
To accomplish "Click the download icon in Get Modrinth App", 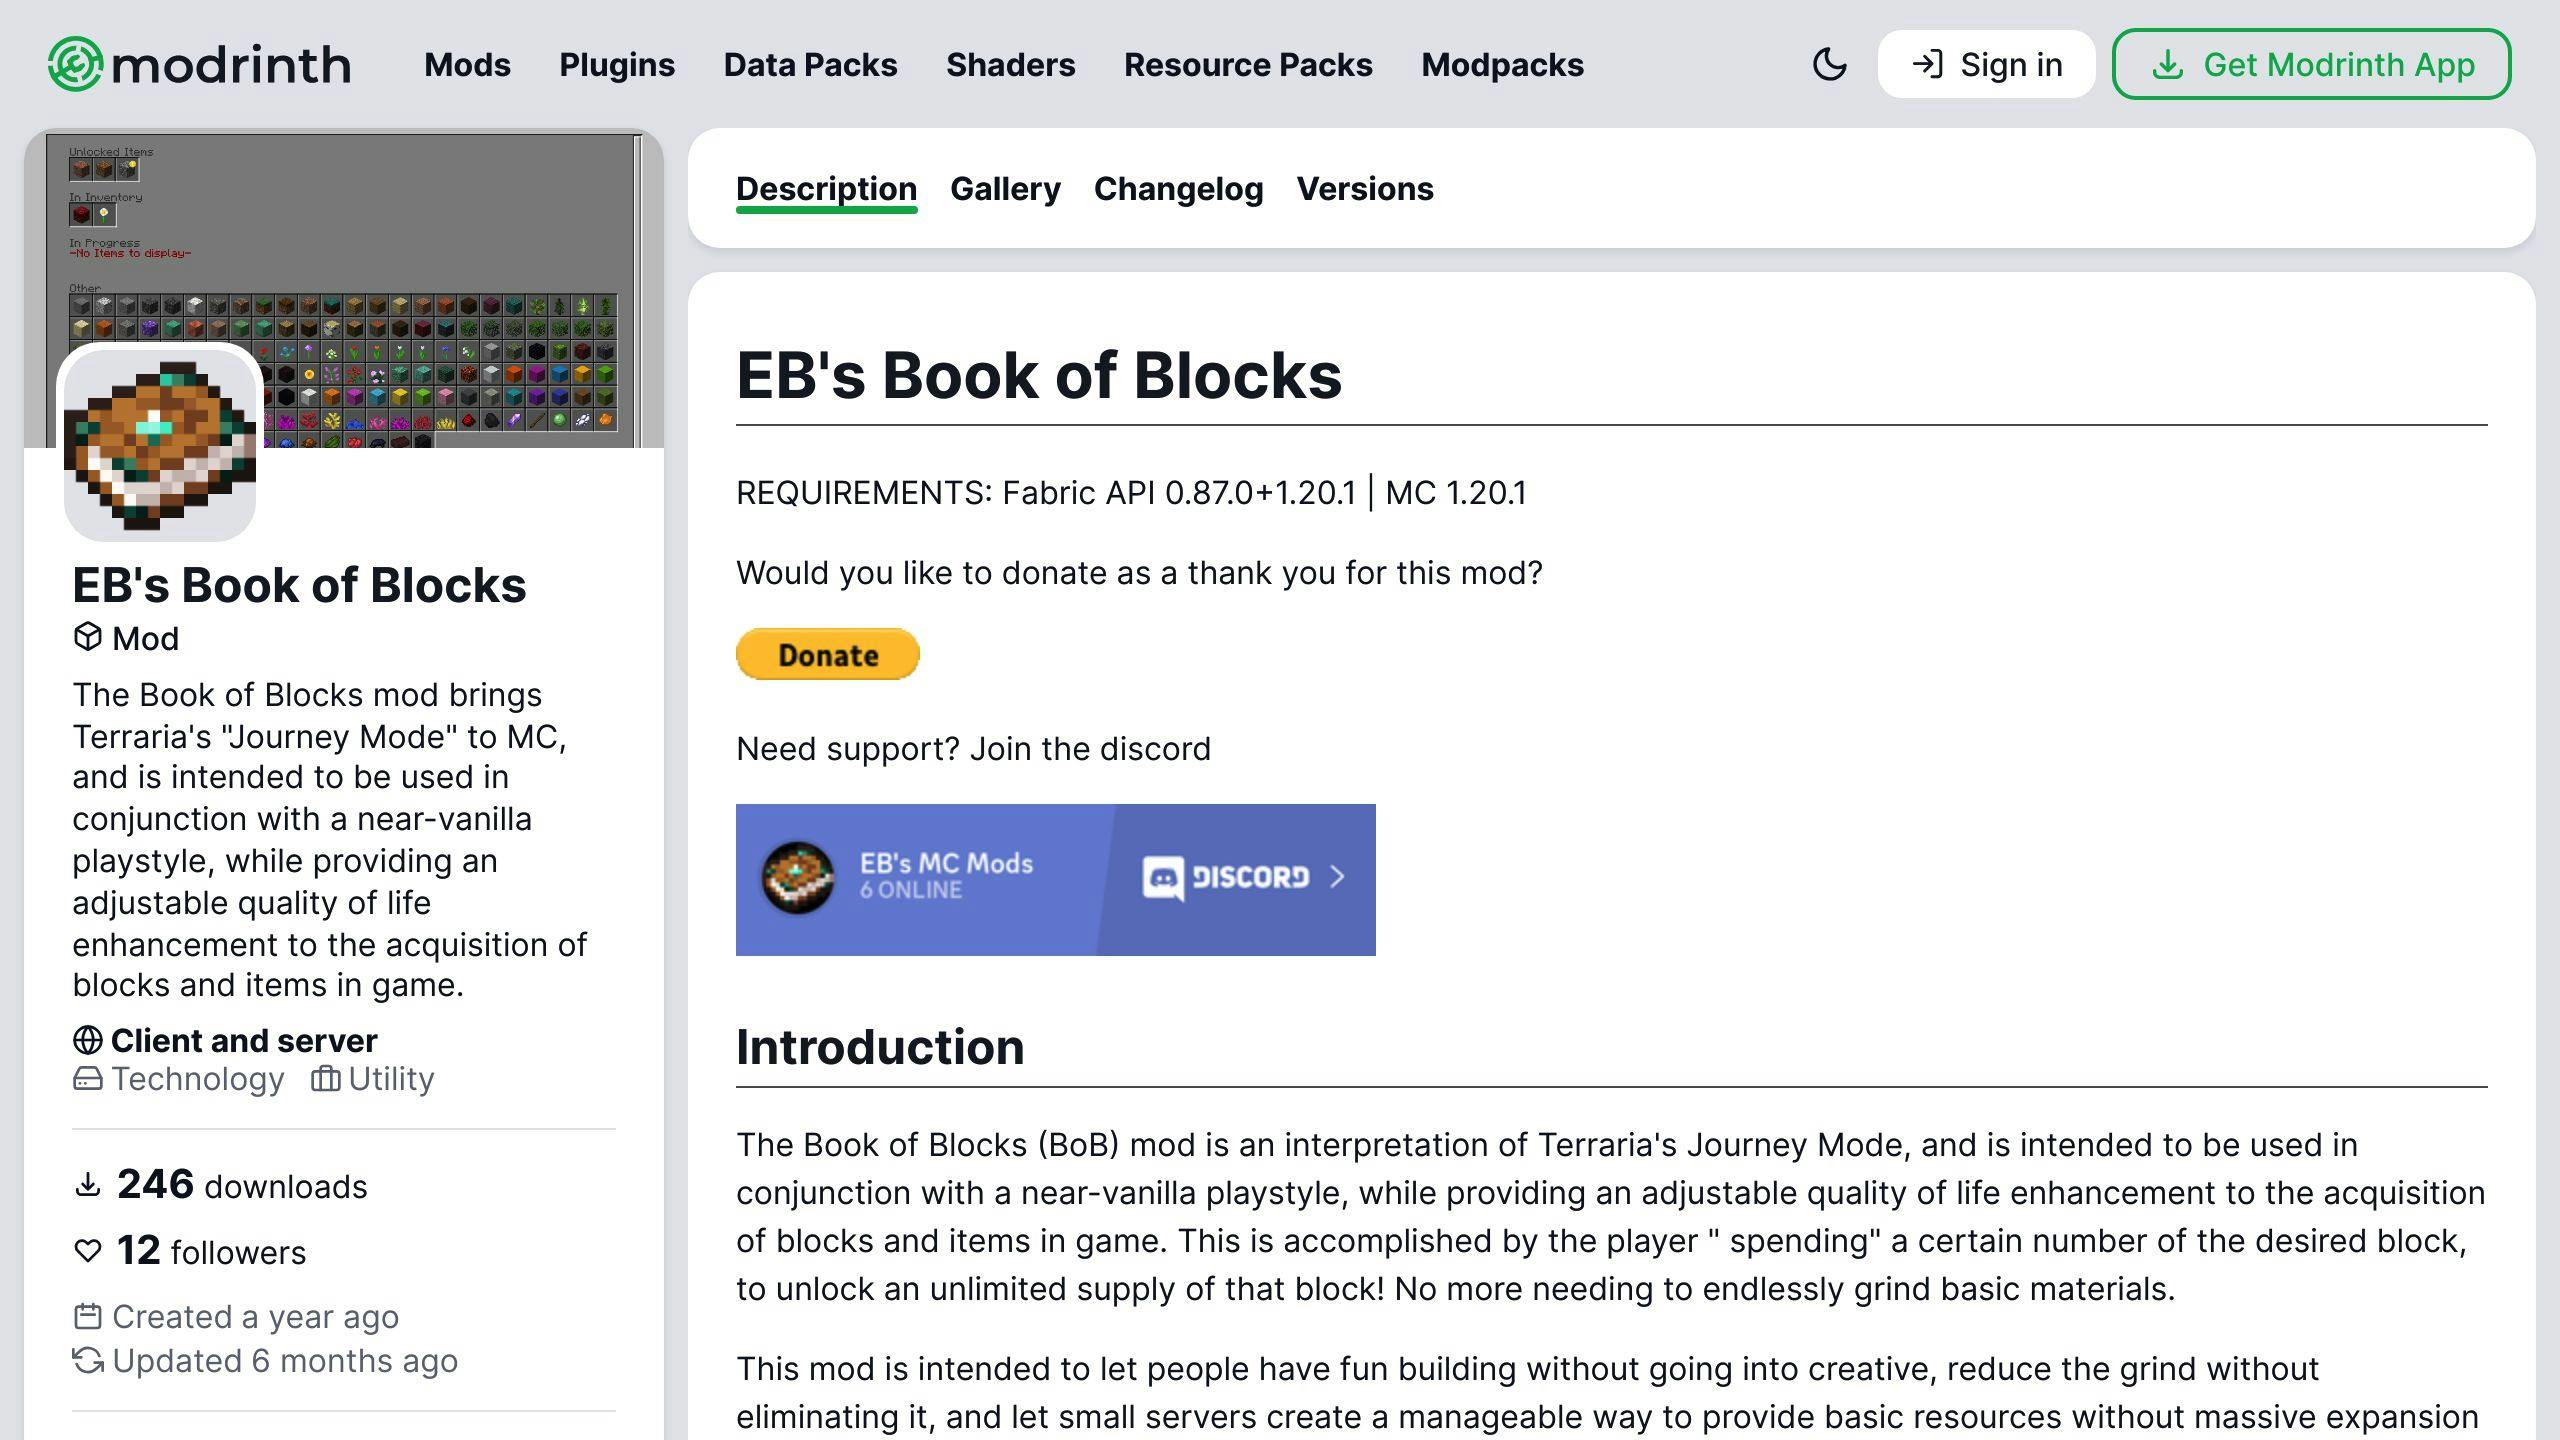I will [x=2167, y=64].
